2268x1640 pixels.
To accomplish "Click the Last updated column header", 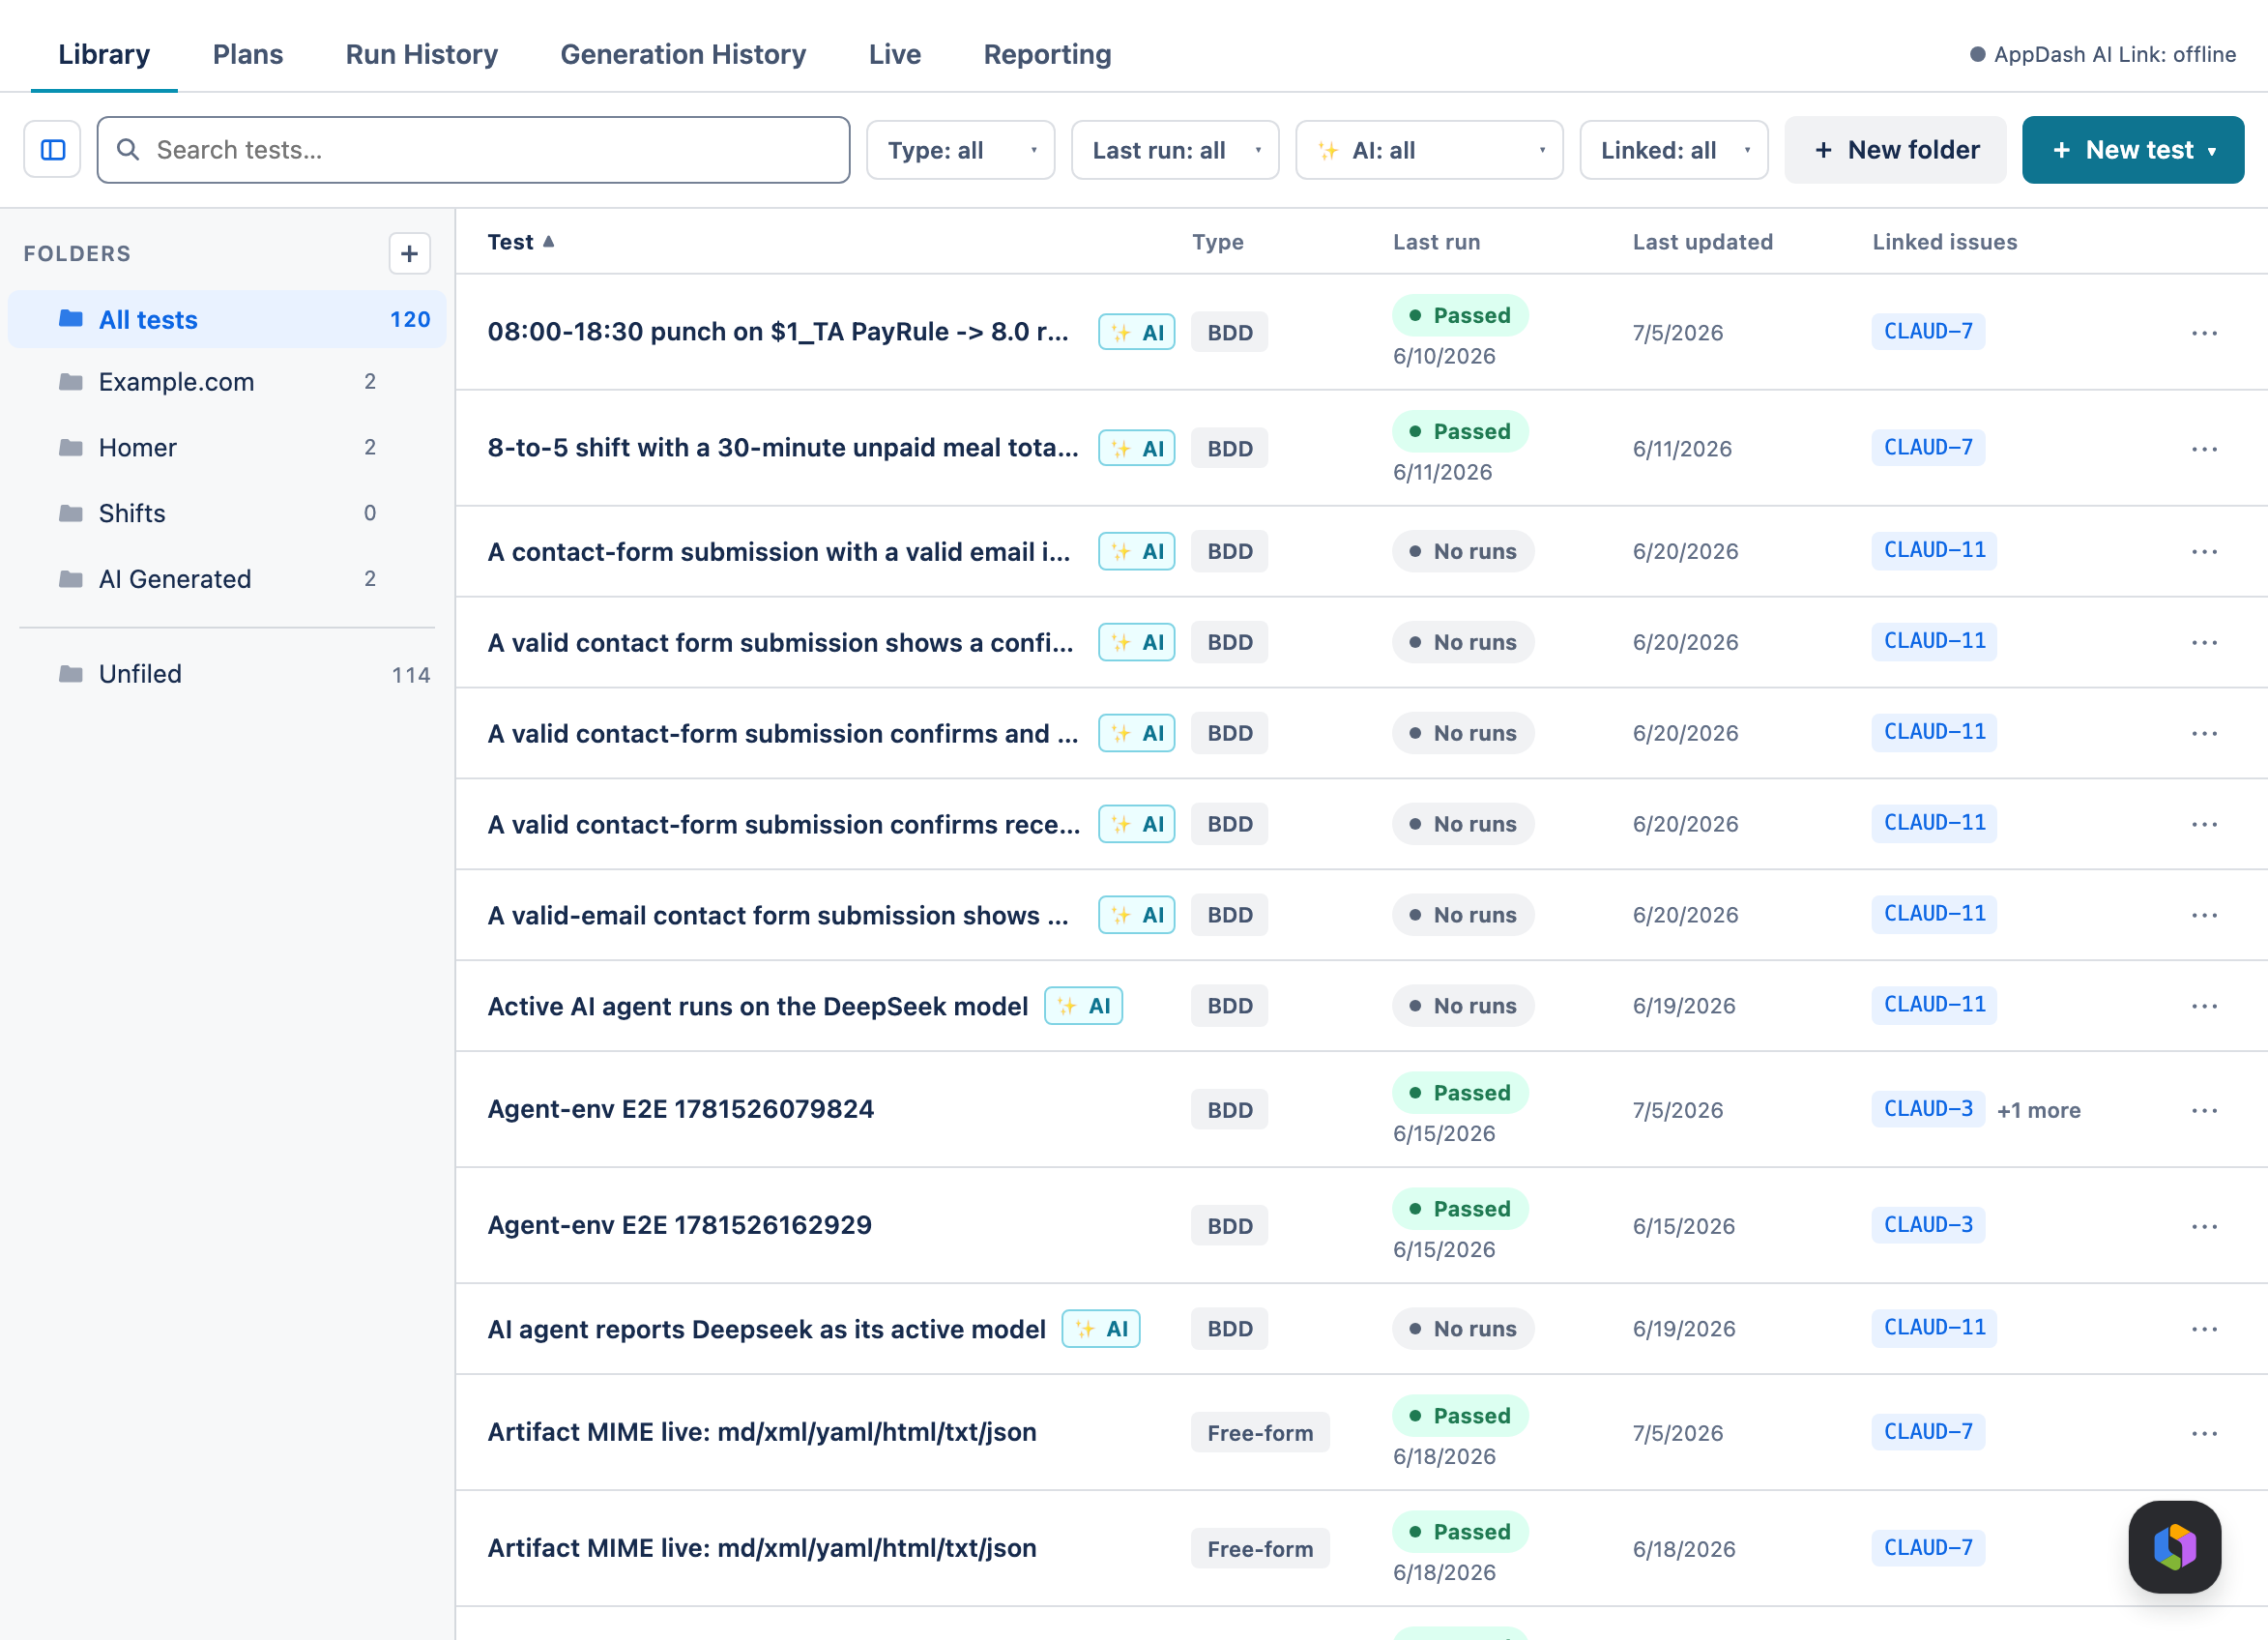I will click(x=1702, y=242).
